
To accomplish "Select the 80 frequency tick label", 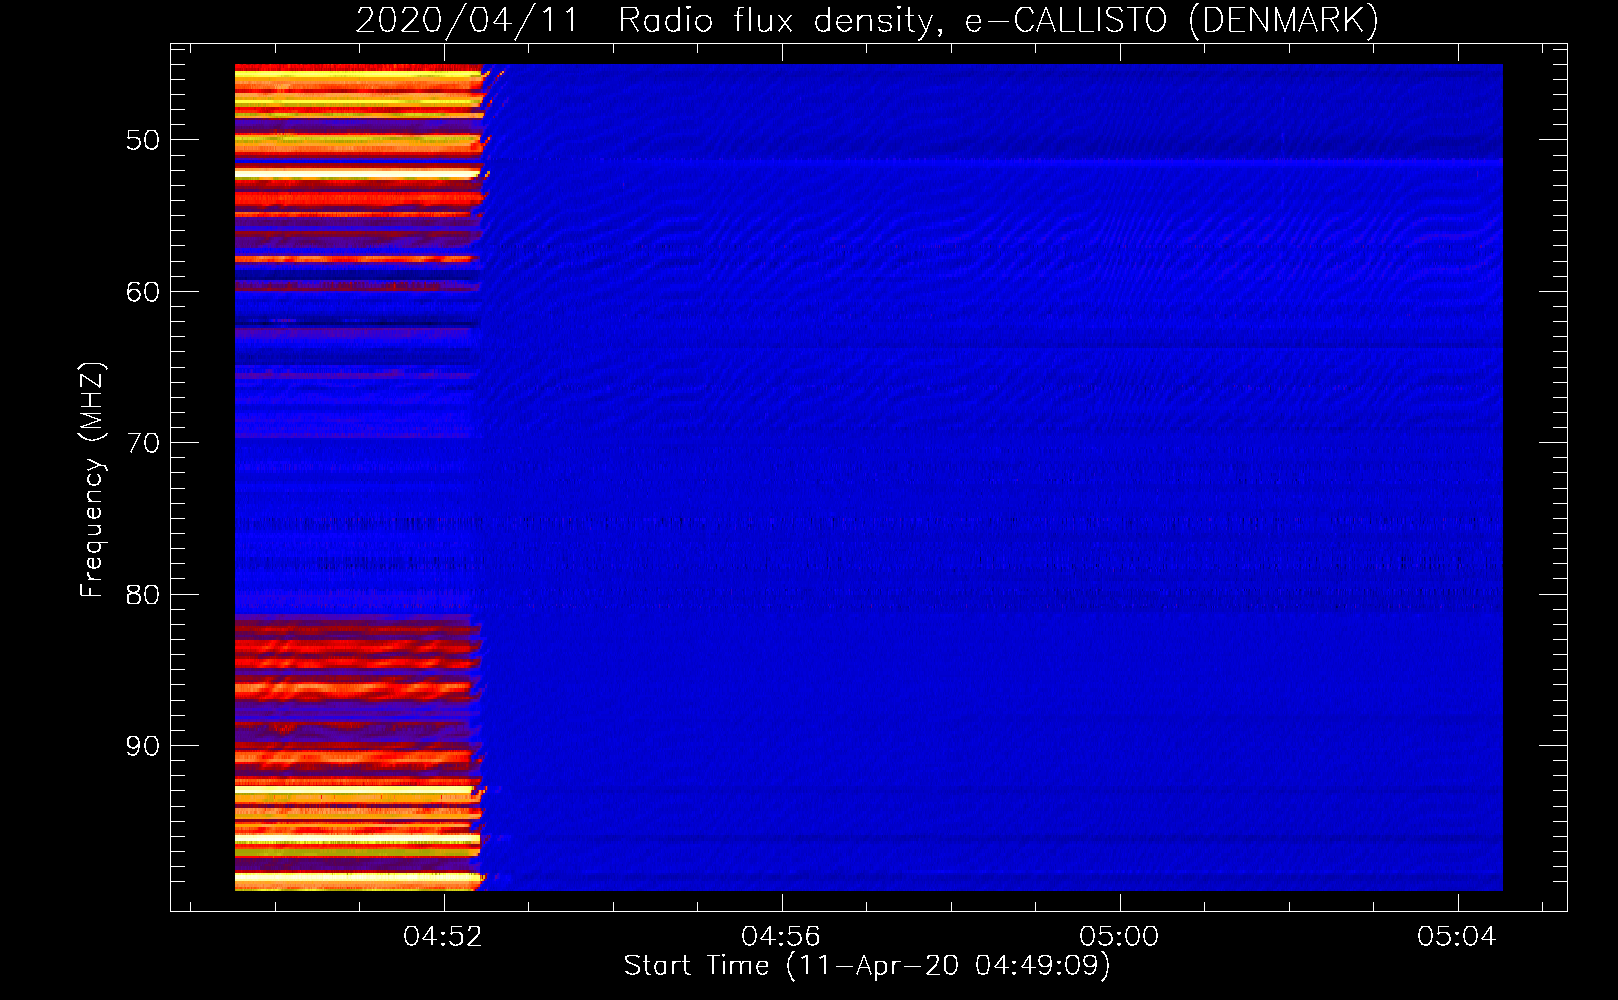I will tap(143, 595).
